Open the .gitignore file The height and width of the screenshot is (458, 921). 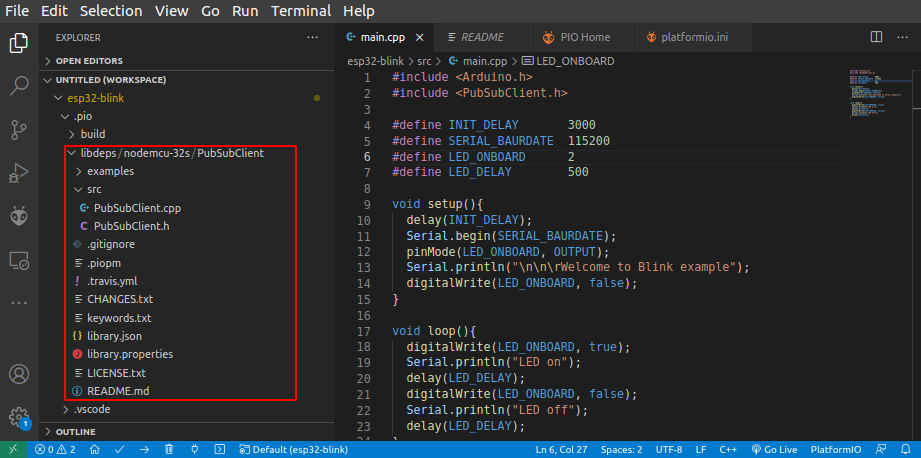187,244
